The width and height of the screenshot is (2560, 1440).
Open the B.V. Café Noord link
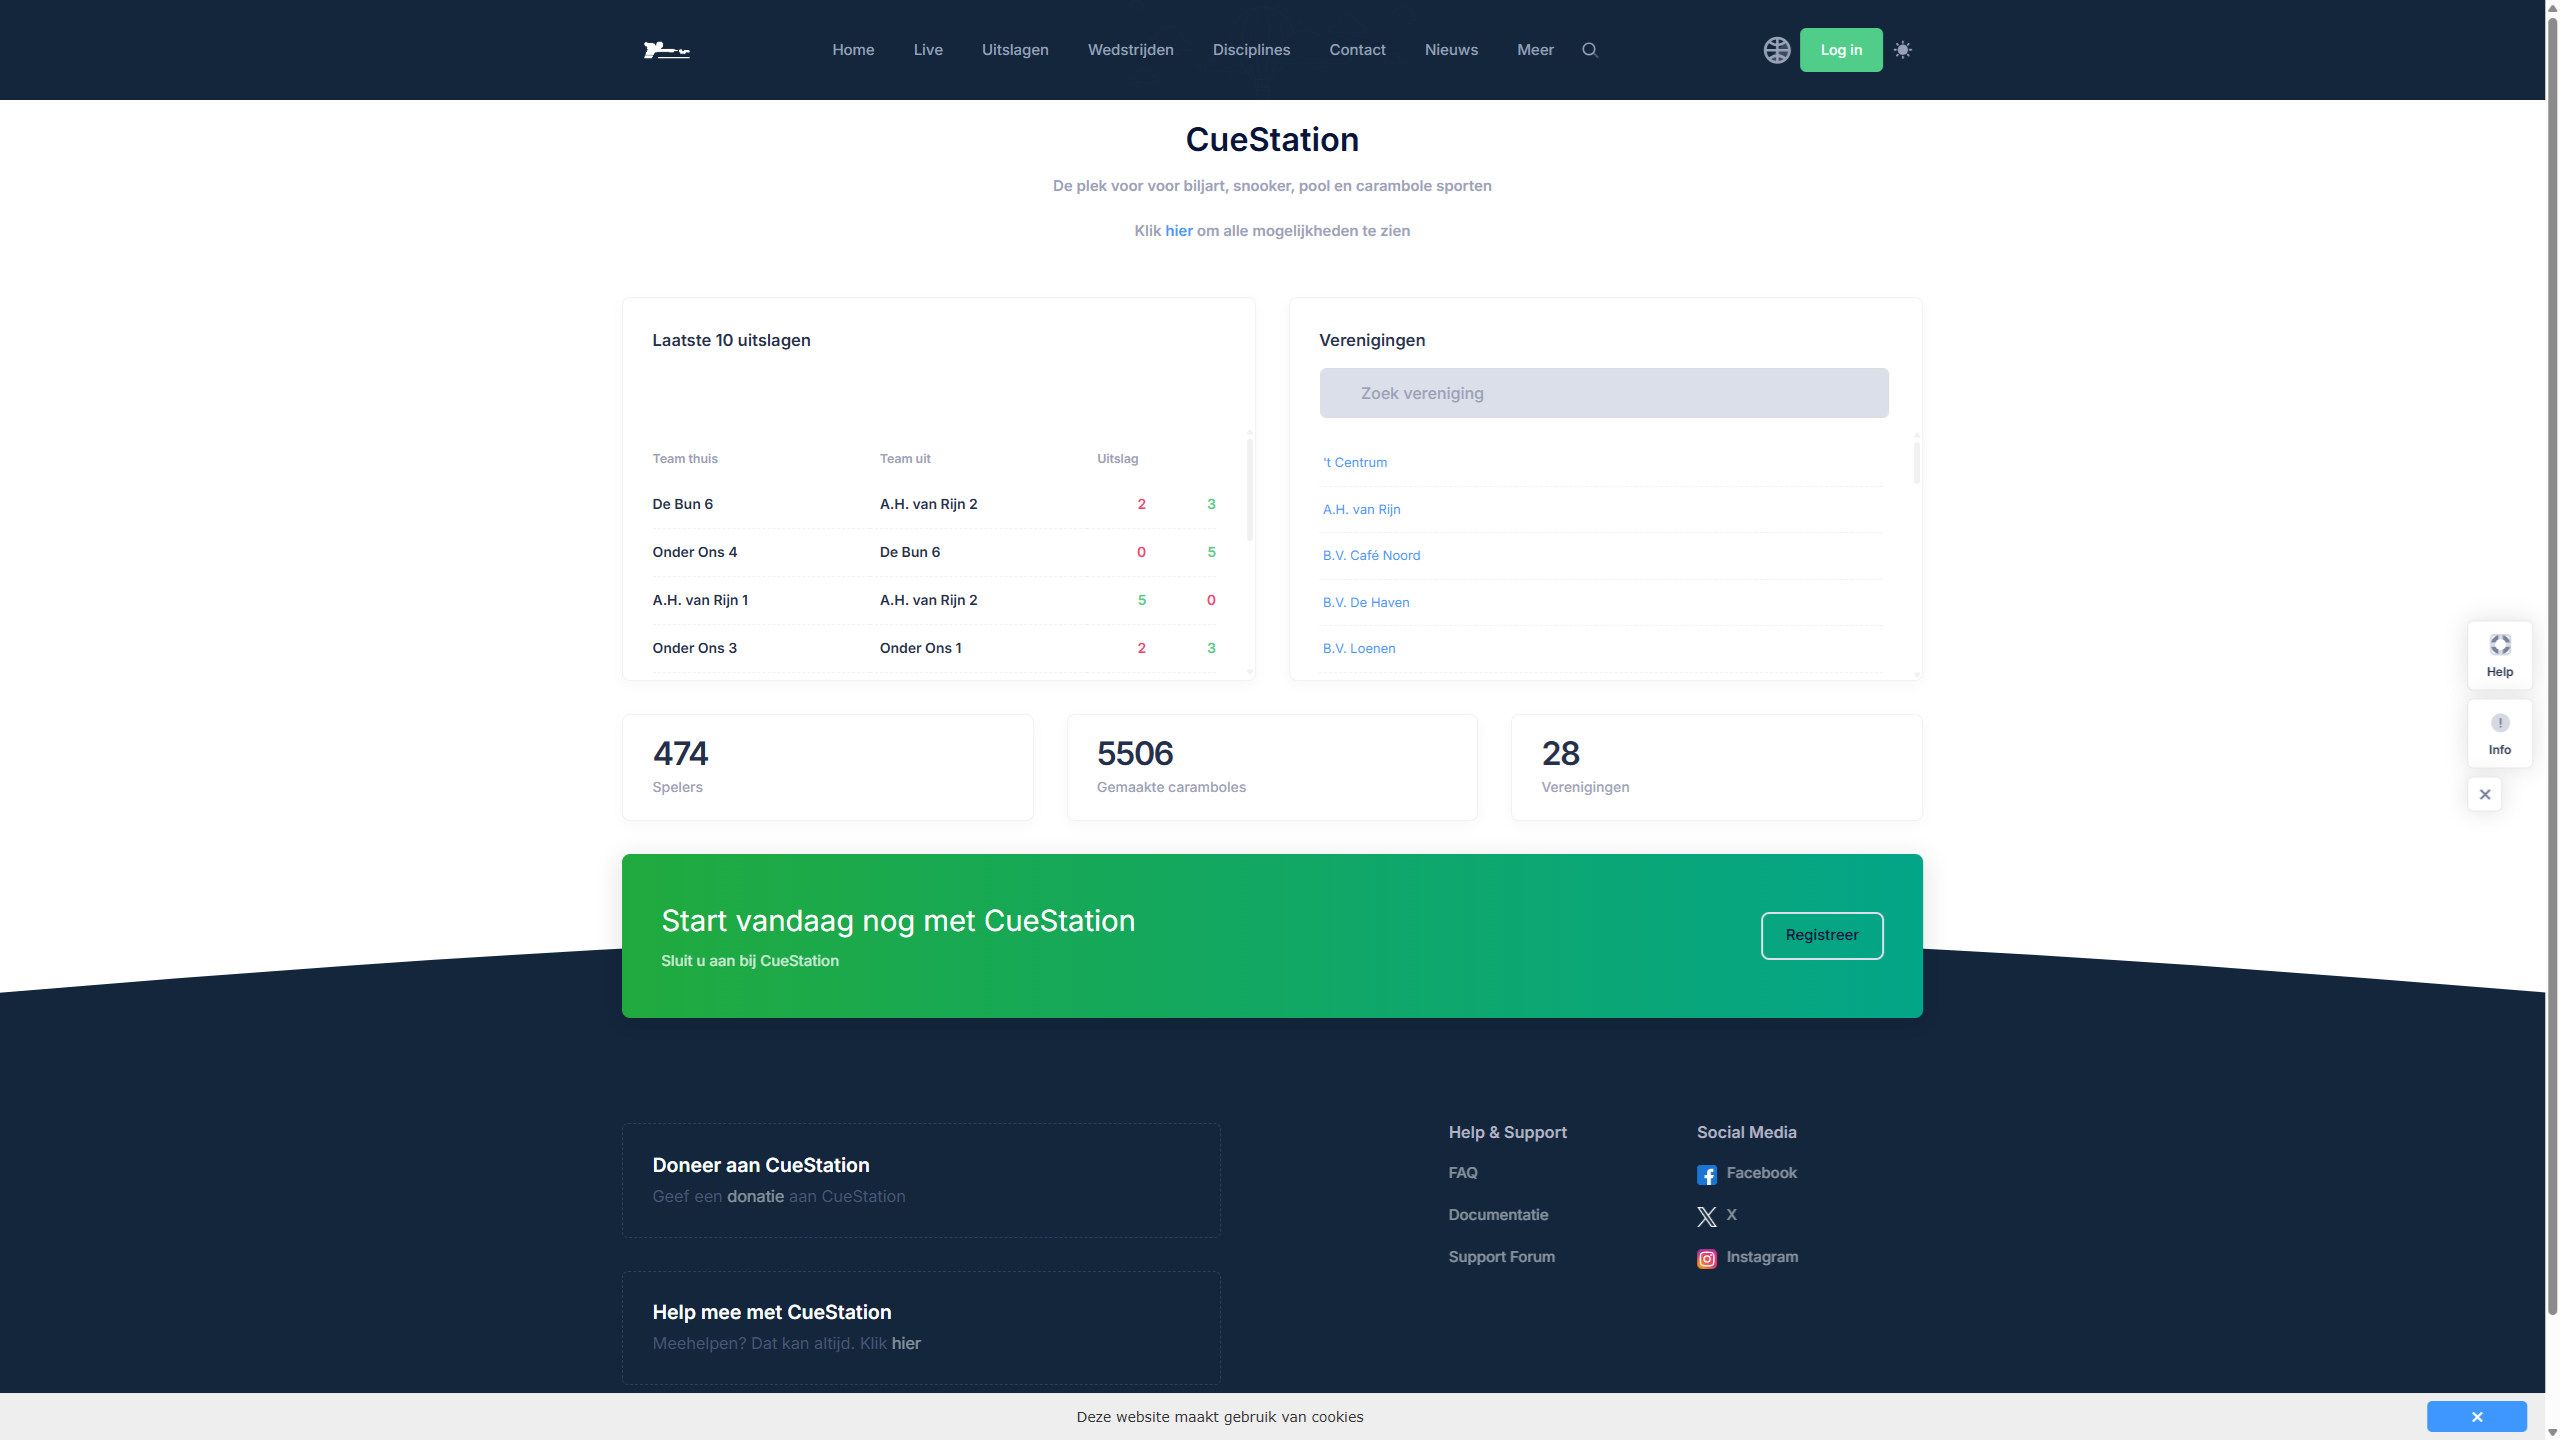point(1371,555)
